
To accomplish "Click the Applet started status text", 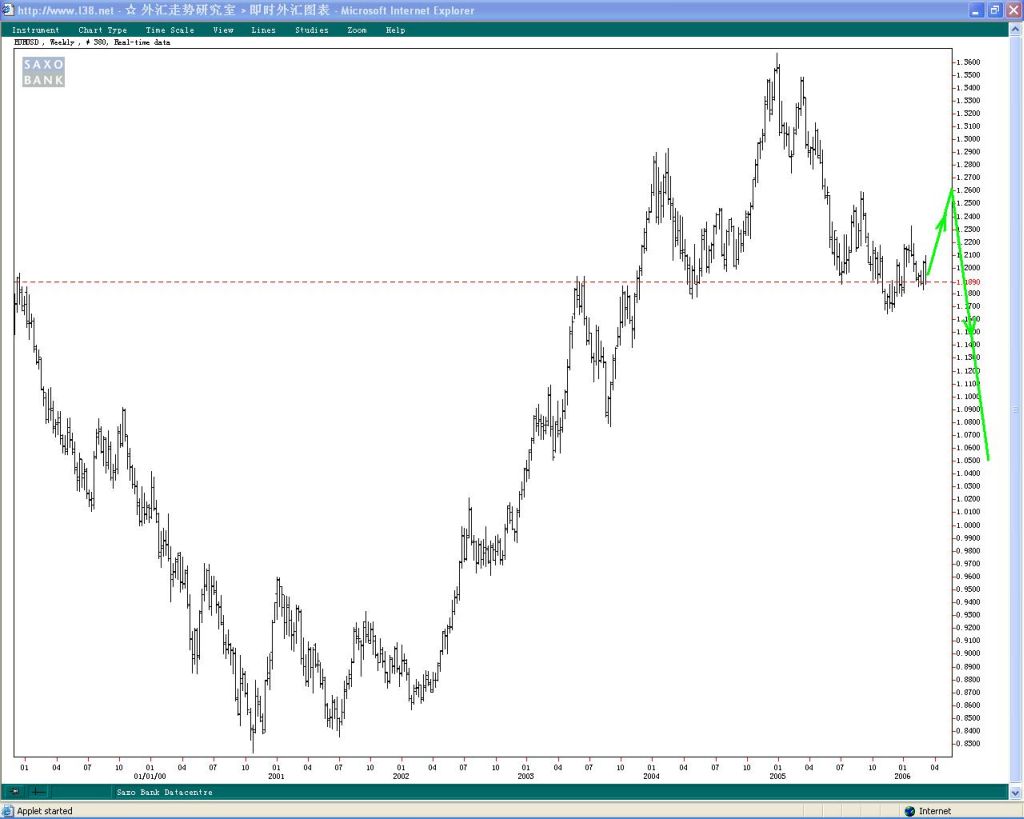I will click(x=44, y=811).
